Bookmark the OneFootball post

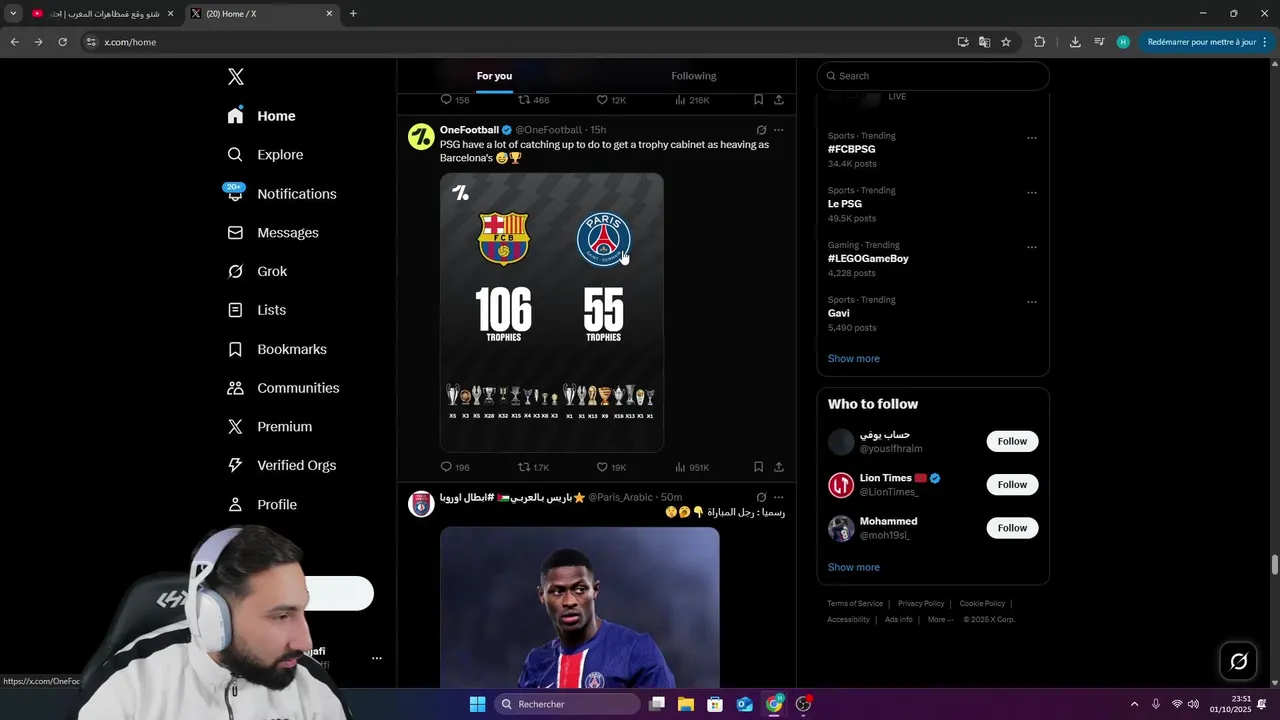pyautogui.click(x=759, y=467)
